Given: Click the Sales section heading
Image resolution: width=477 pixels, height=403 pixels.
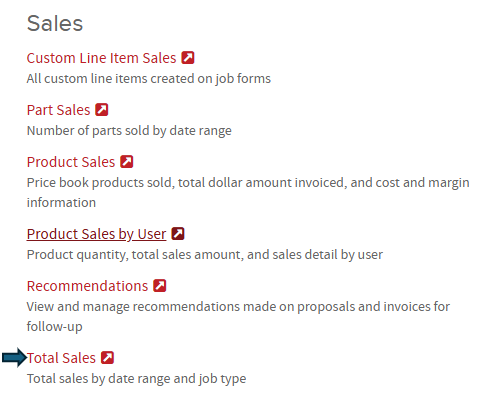Looking at the screenshot, I should pyautogui.click(x=55, y=24).
